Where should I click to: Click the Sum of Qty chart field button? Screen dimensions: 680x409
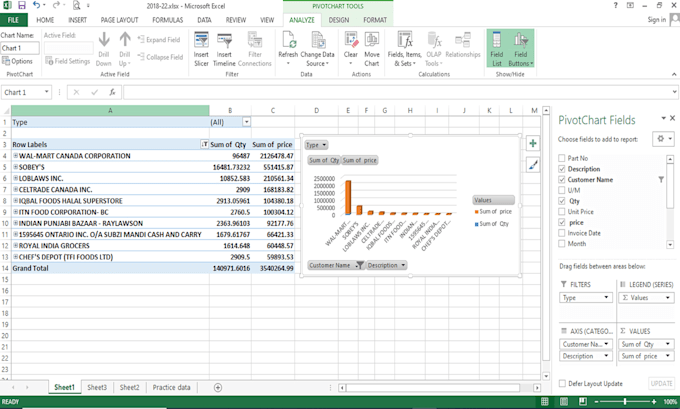point(324,160)
